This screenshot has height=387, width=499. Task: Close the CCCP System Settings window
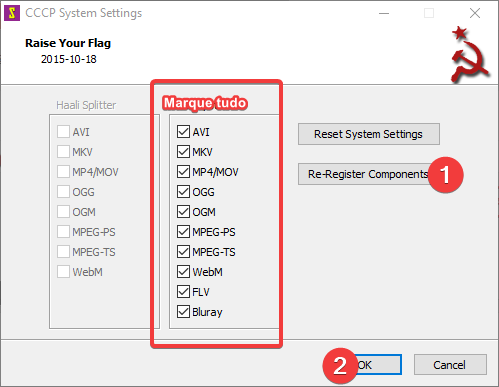(475, 13)
